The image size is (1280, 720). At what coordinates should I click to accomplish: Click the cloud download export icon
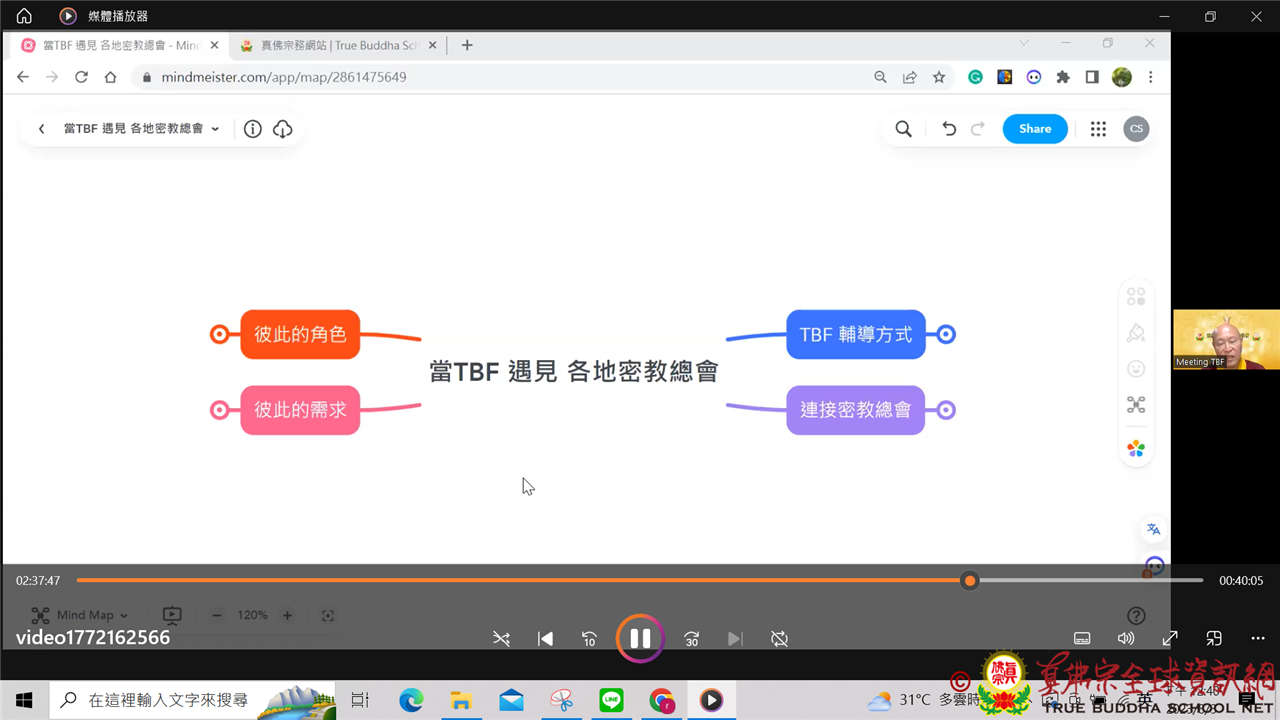(283, 129)
